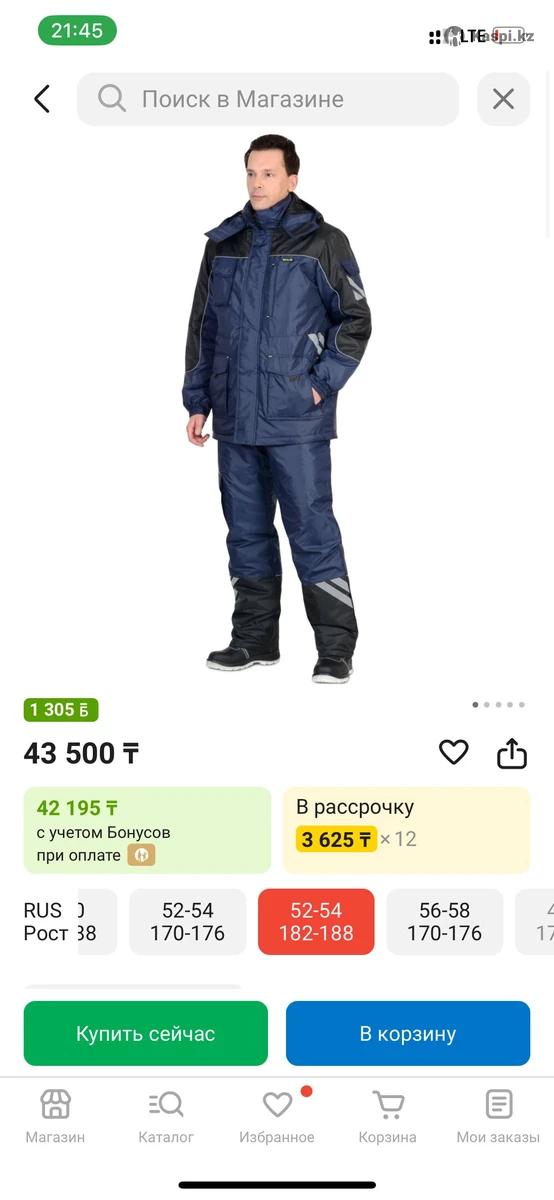Click the Купить сейчас button

(146, 1033)
